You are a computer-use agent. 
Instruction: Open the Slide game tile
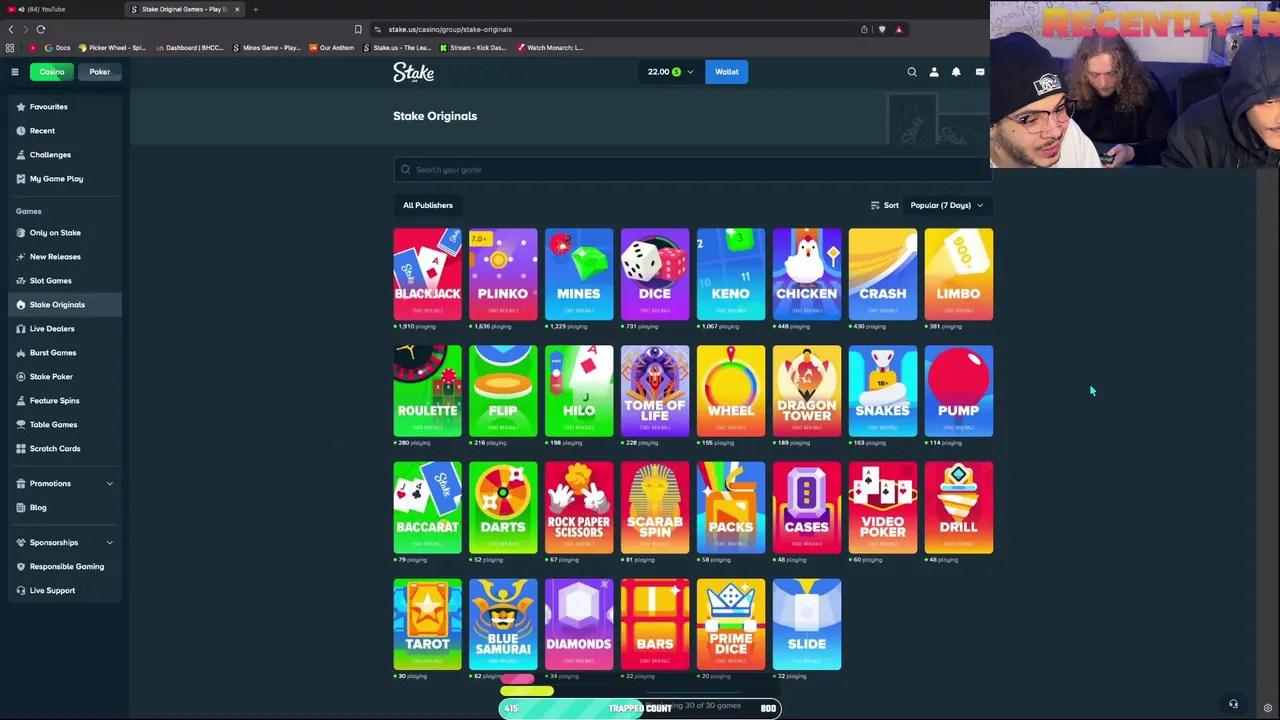[x=807, y=624]
